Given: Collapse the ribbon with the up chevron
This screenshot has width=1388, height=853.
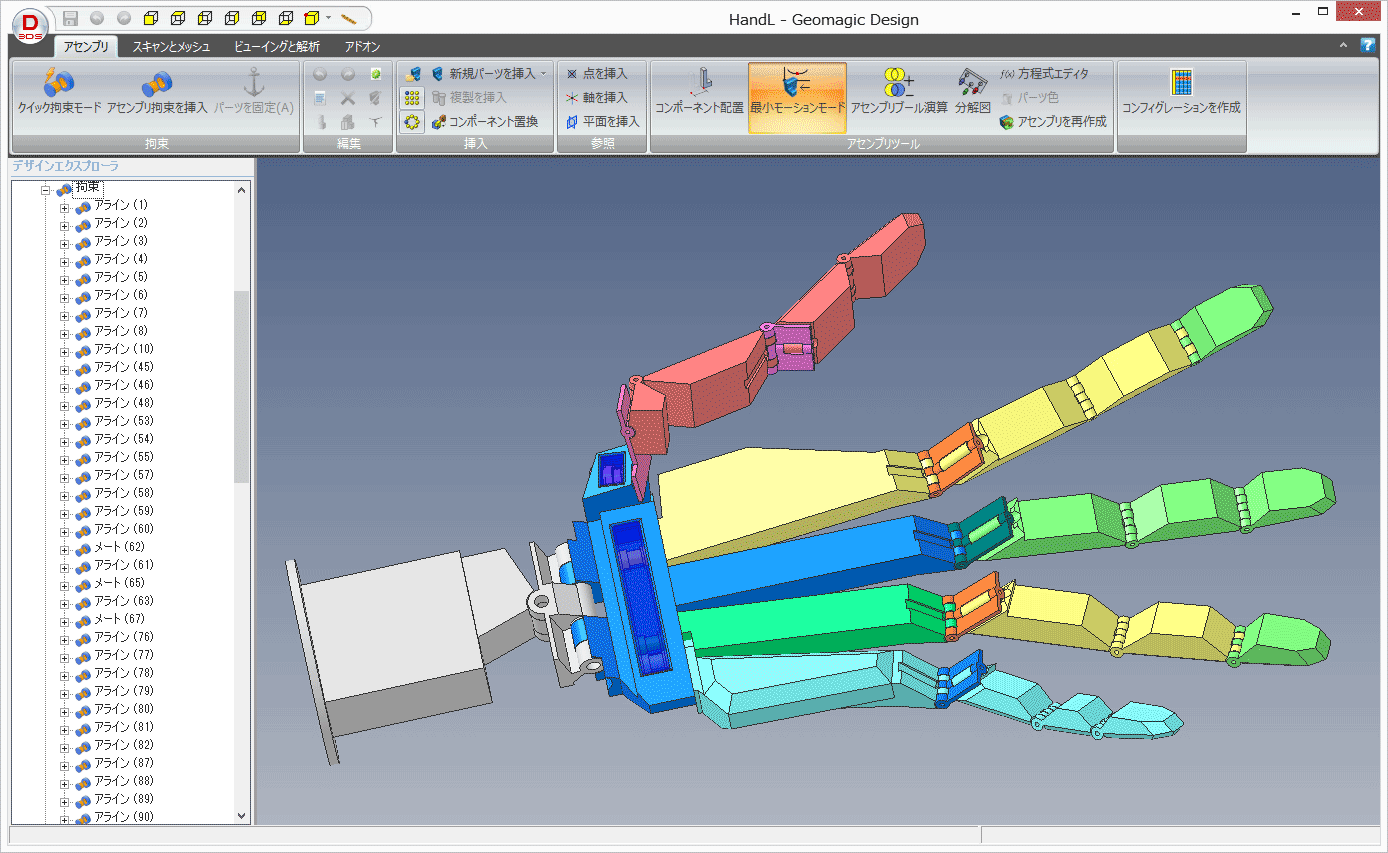Looking at the screenshot, I should (1343, 46).
